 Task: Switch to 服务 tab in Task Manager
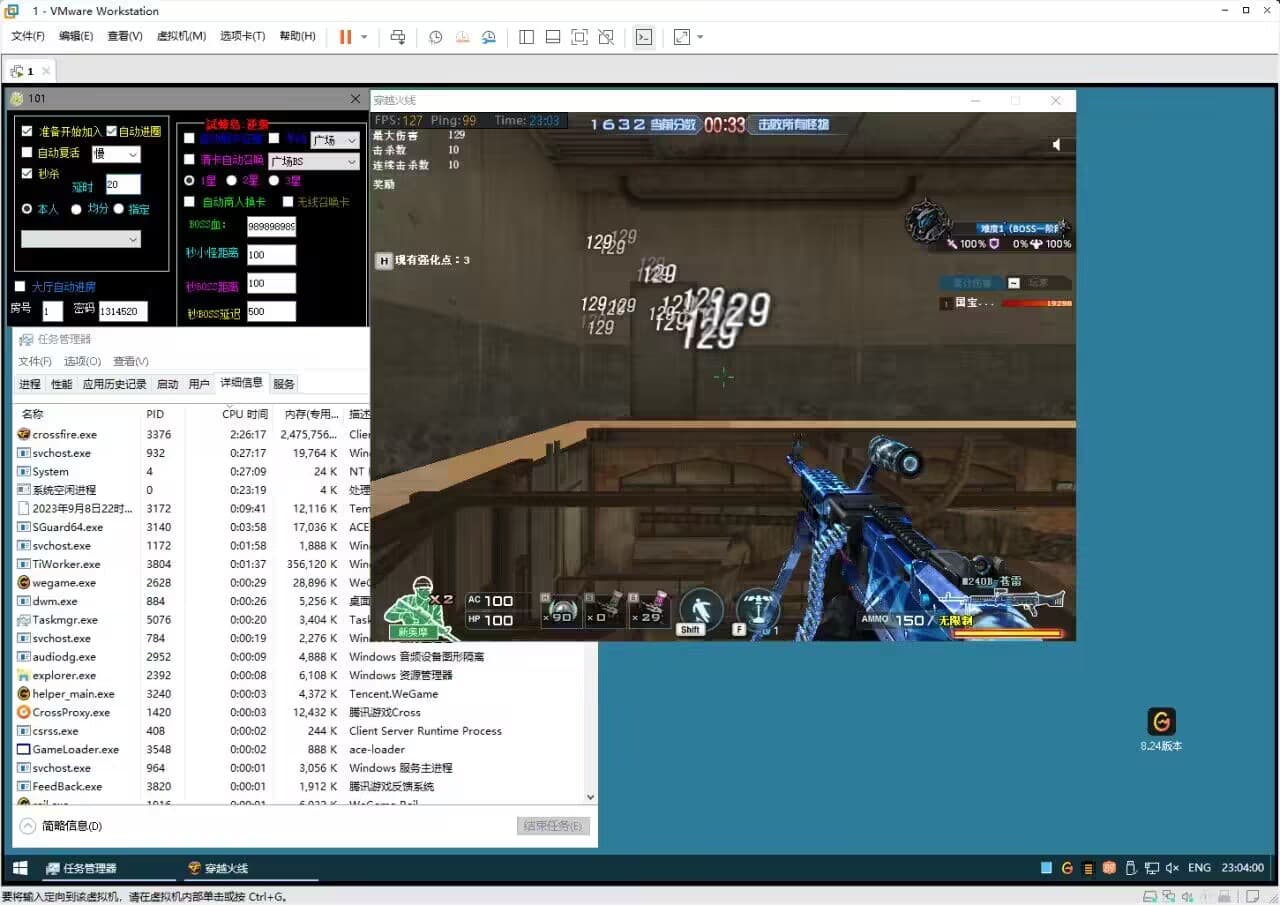tap(284, 384)
